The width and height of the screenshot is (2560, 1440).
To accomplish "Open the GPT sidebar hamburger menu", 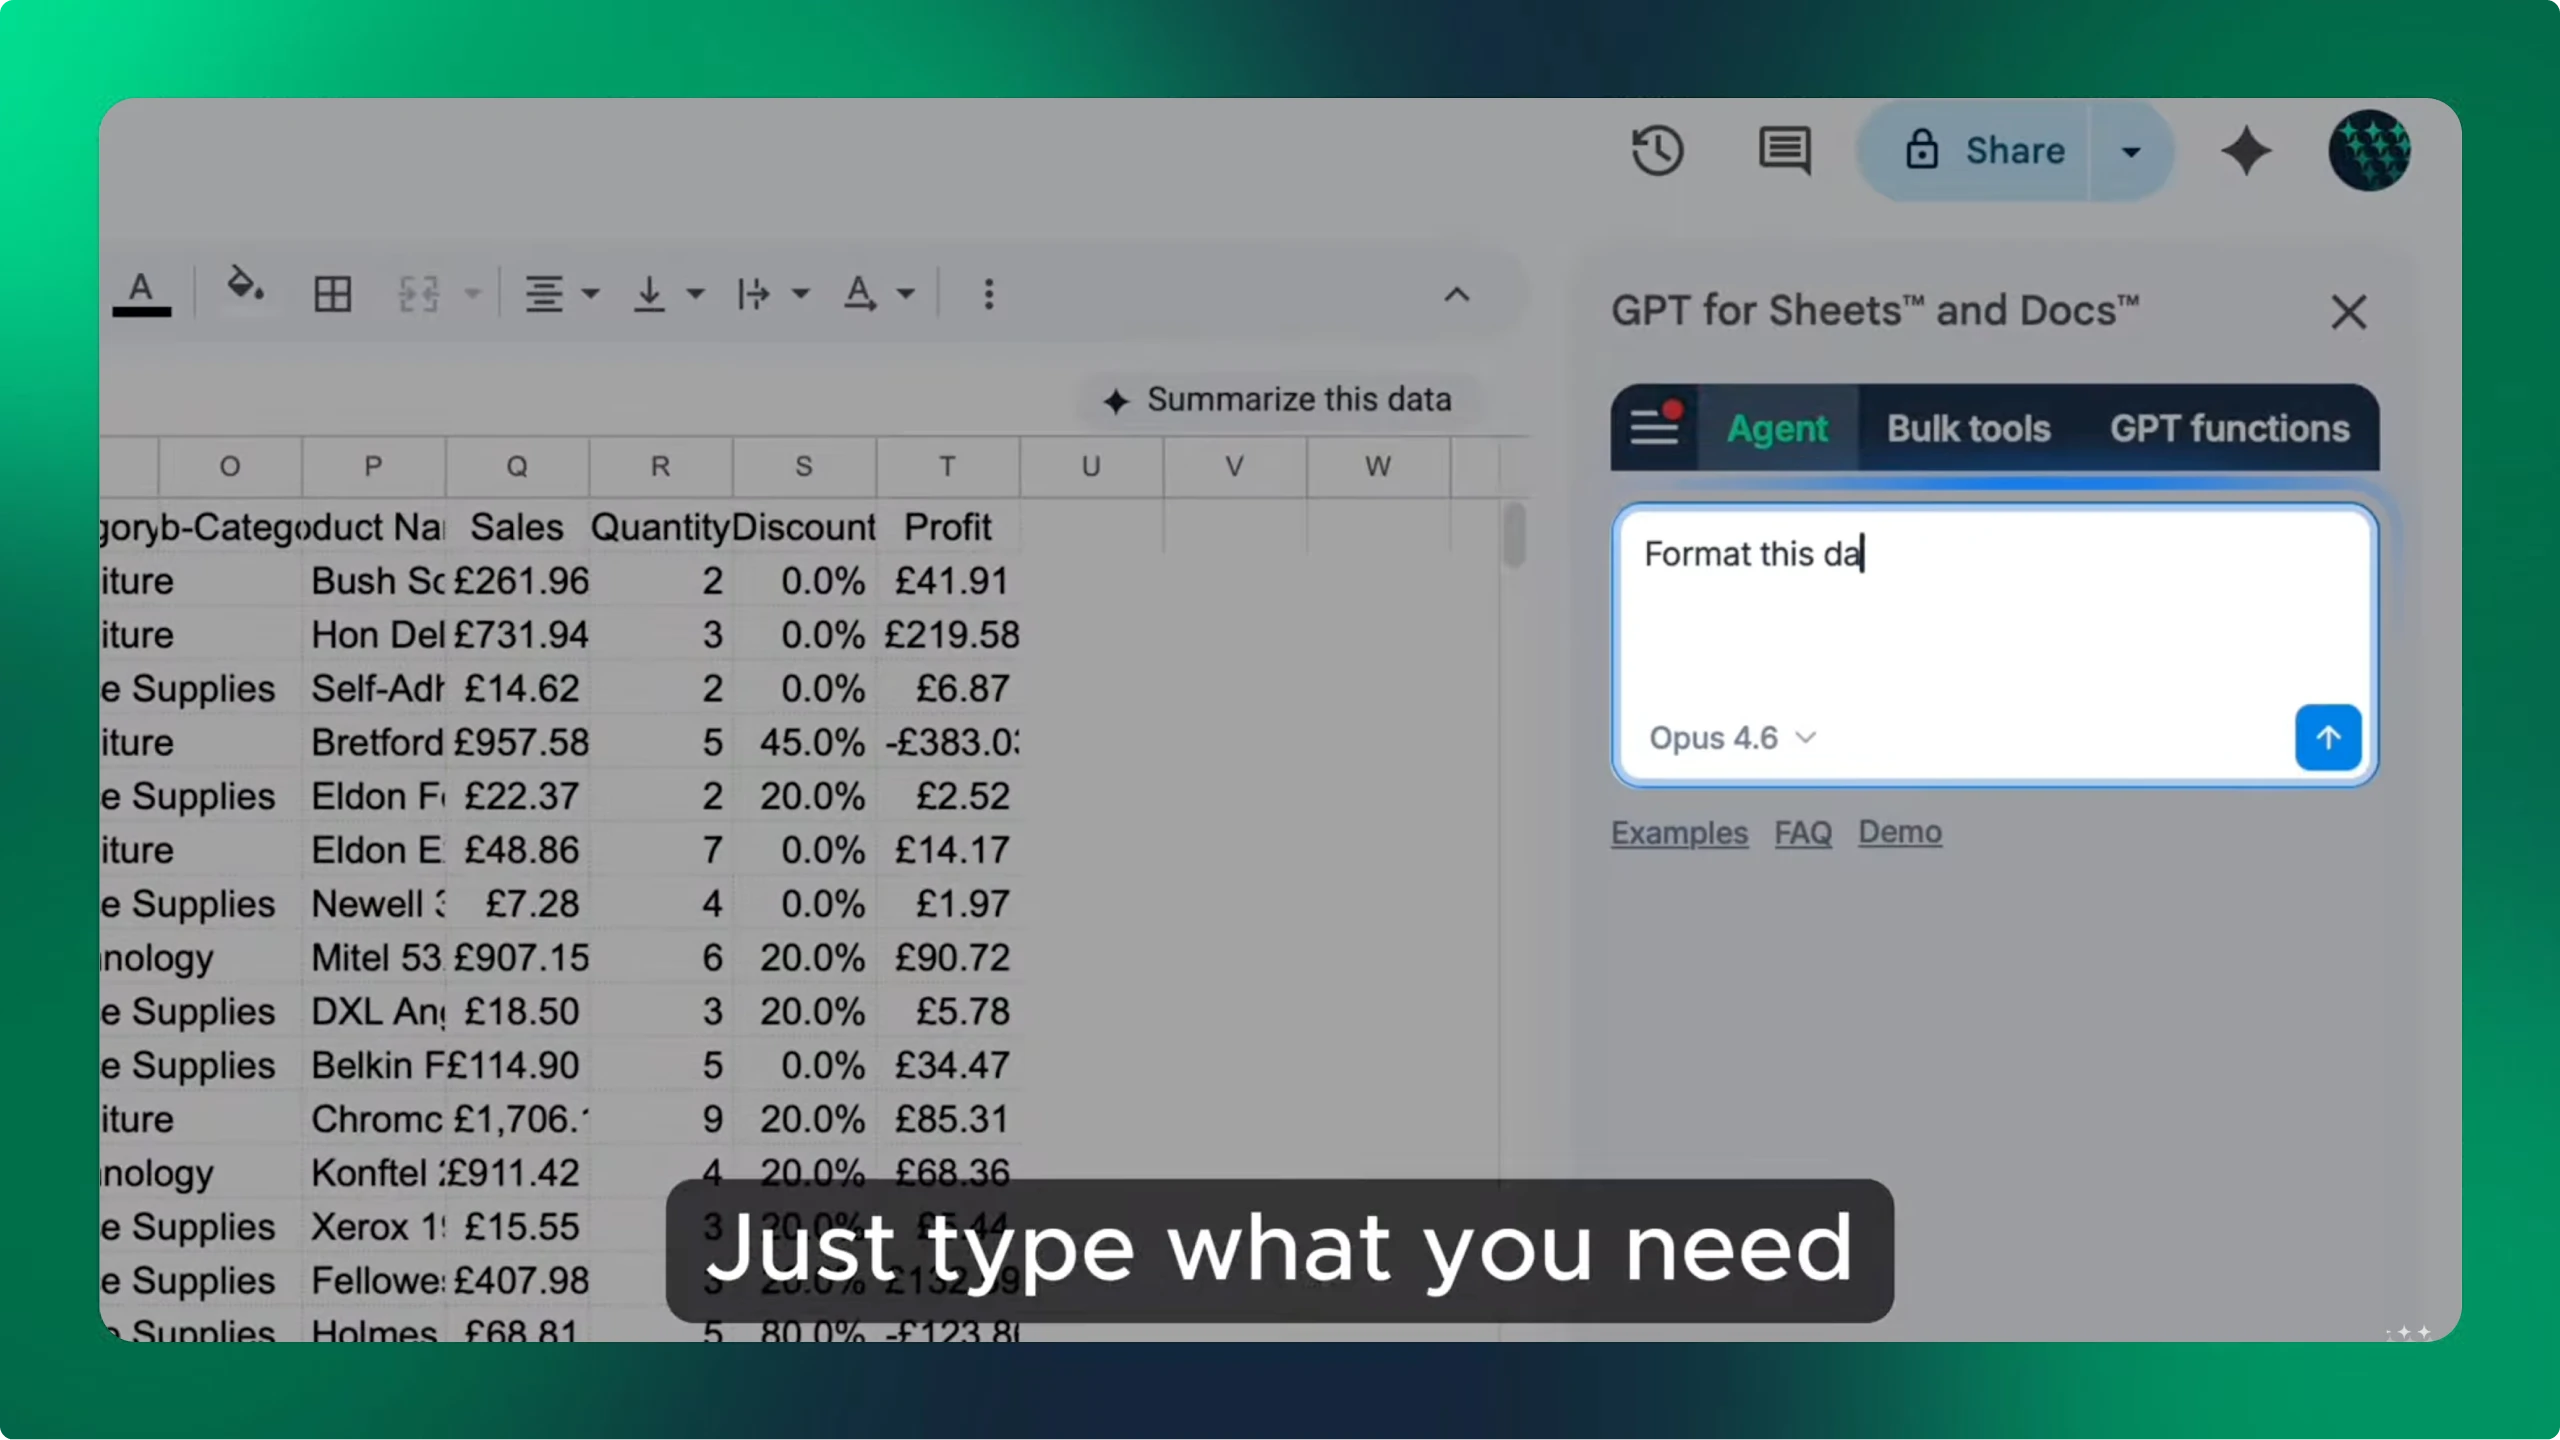I will (1654, 428).
